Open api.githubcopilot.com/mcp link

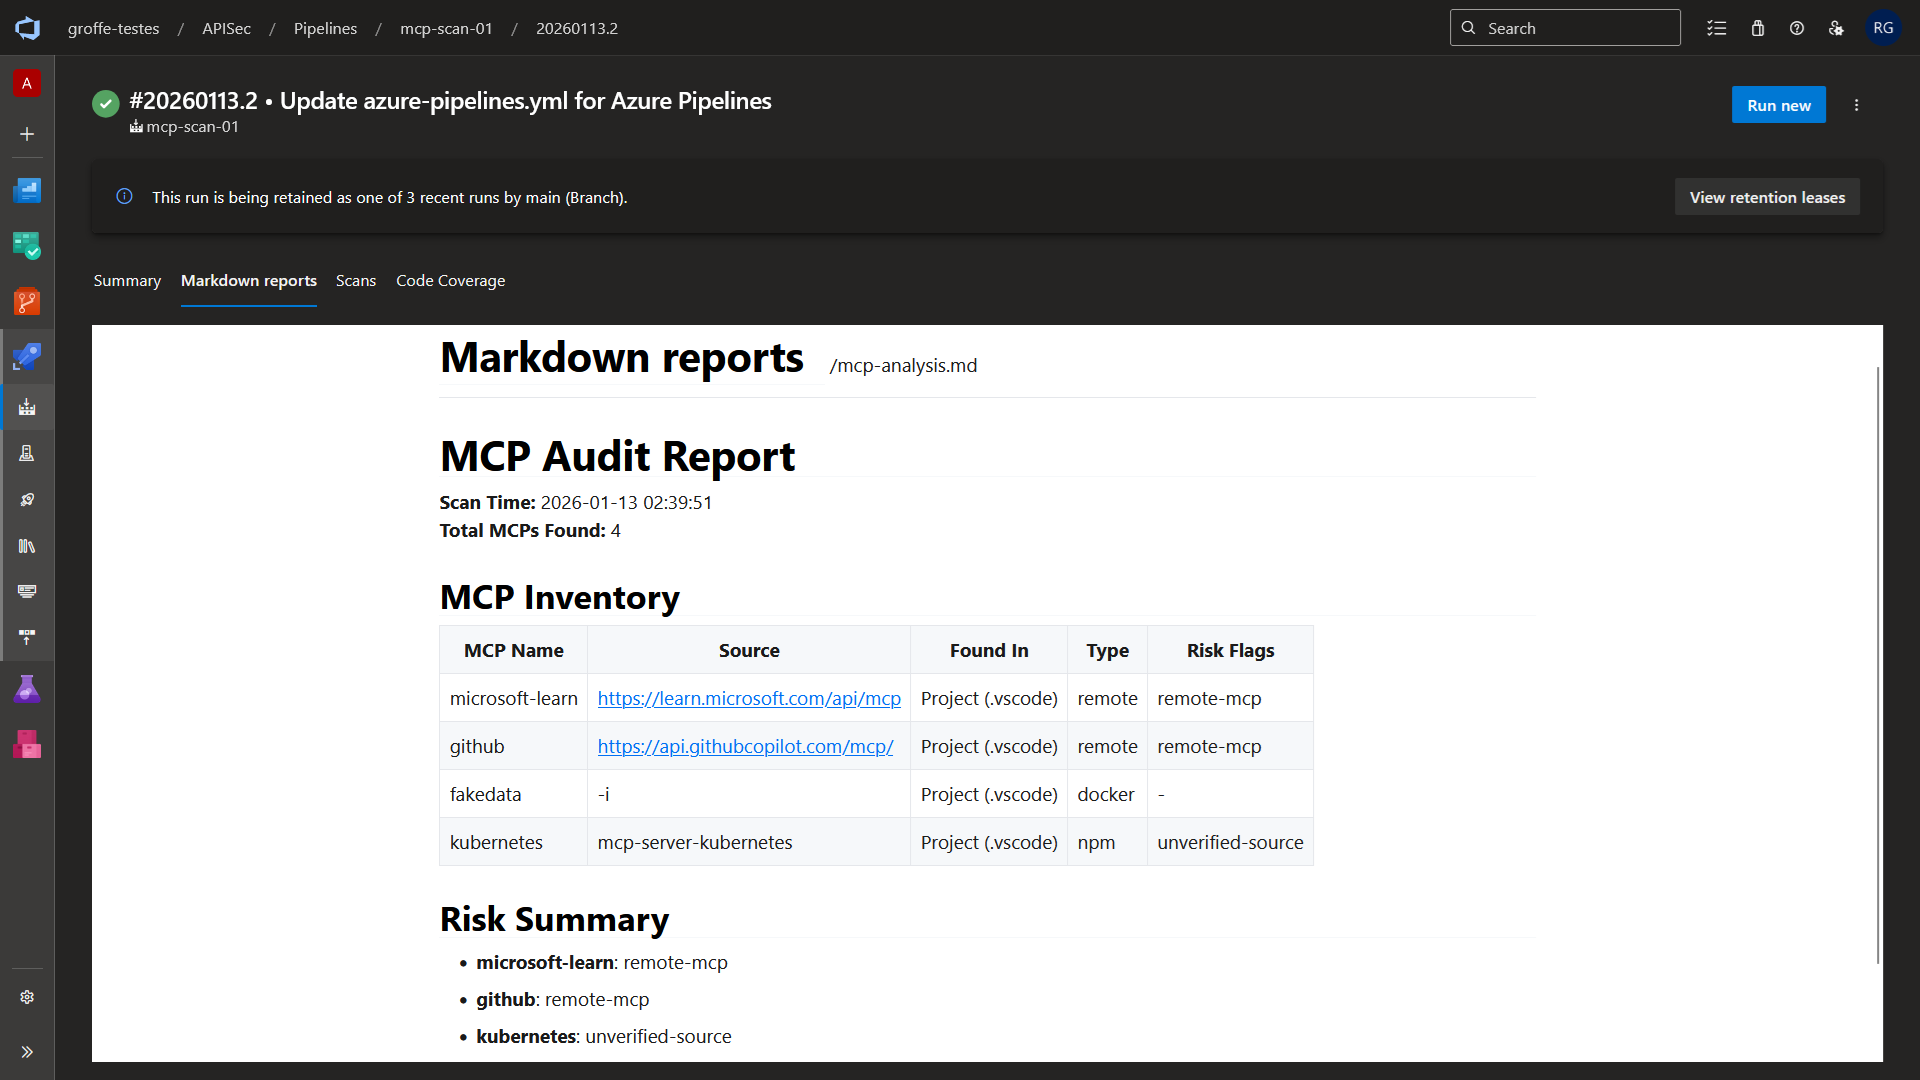[745, 746]
